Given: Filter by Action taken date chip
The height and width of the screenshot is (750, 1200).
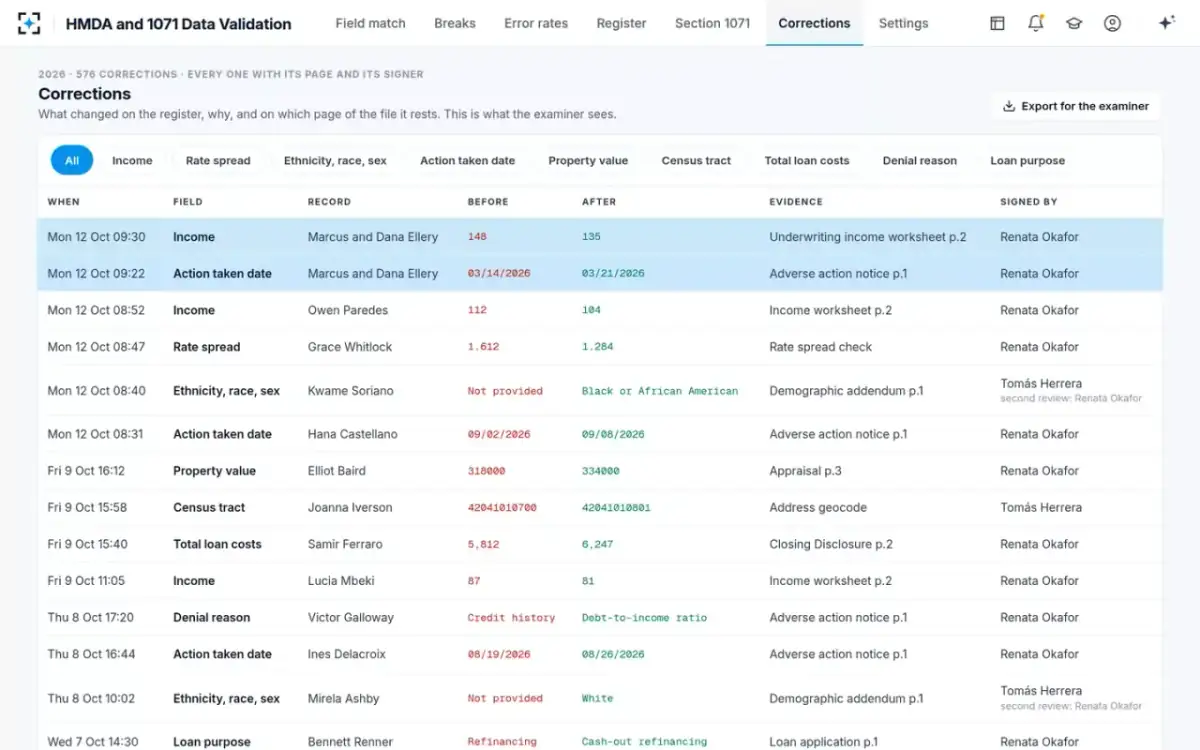Looking at the screenshot, I should click(x=467, y=160).
